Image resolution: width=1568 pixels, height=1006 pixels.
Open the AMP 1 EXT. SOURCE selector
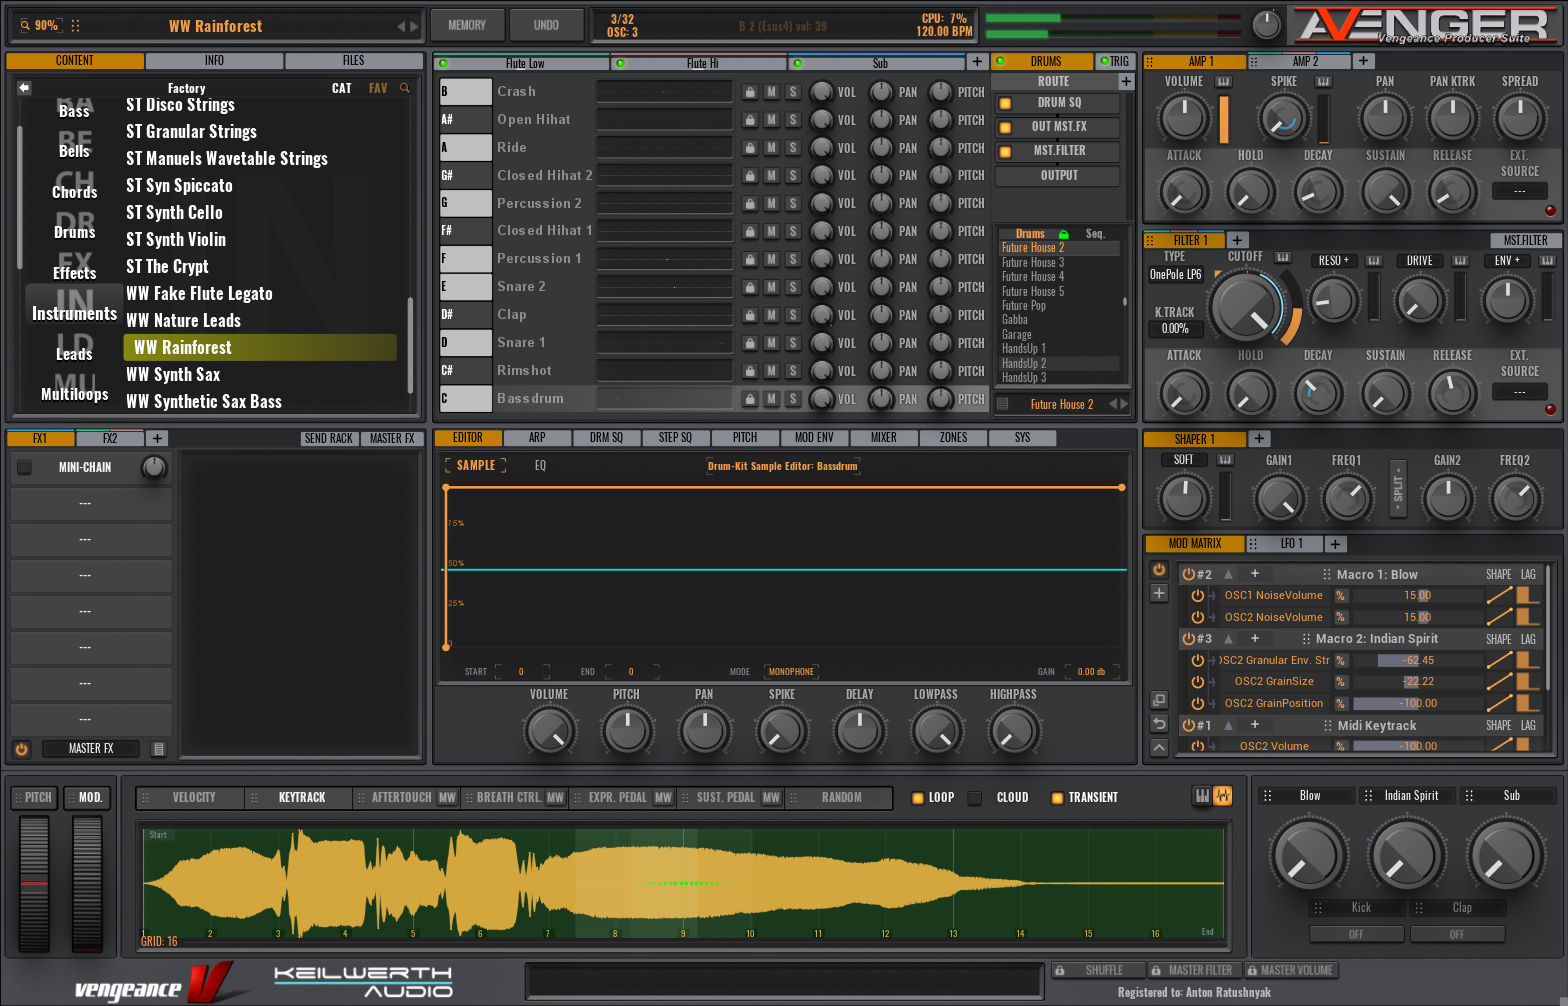[1519, 191]
